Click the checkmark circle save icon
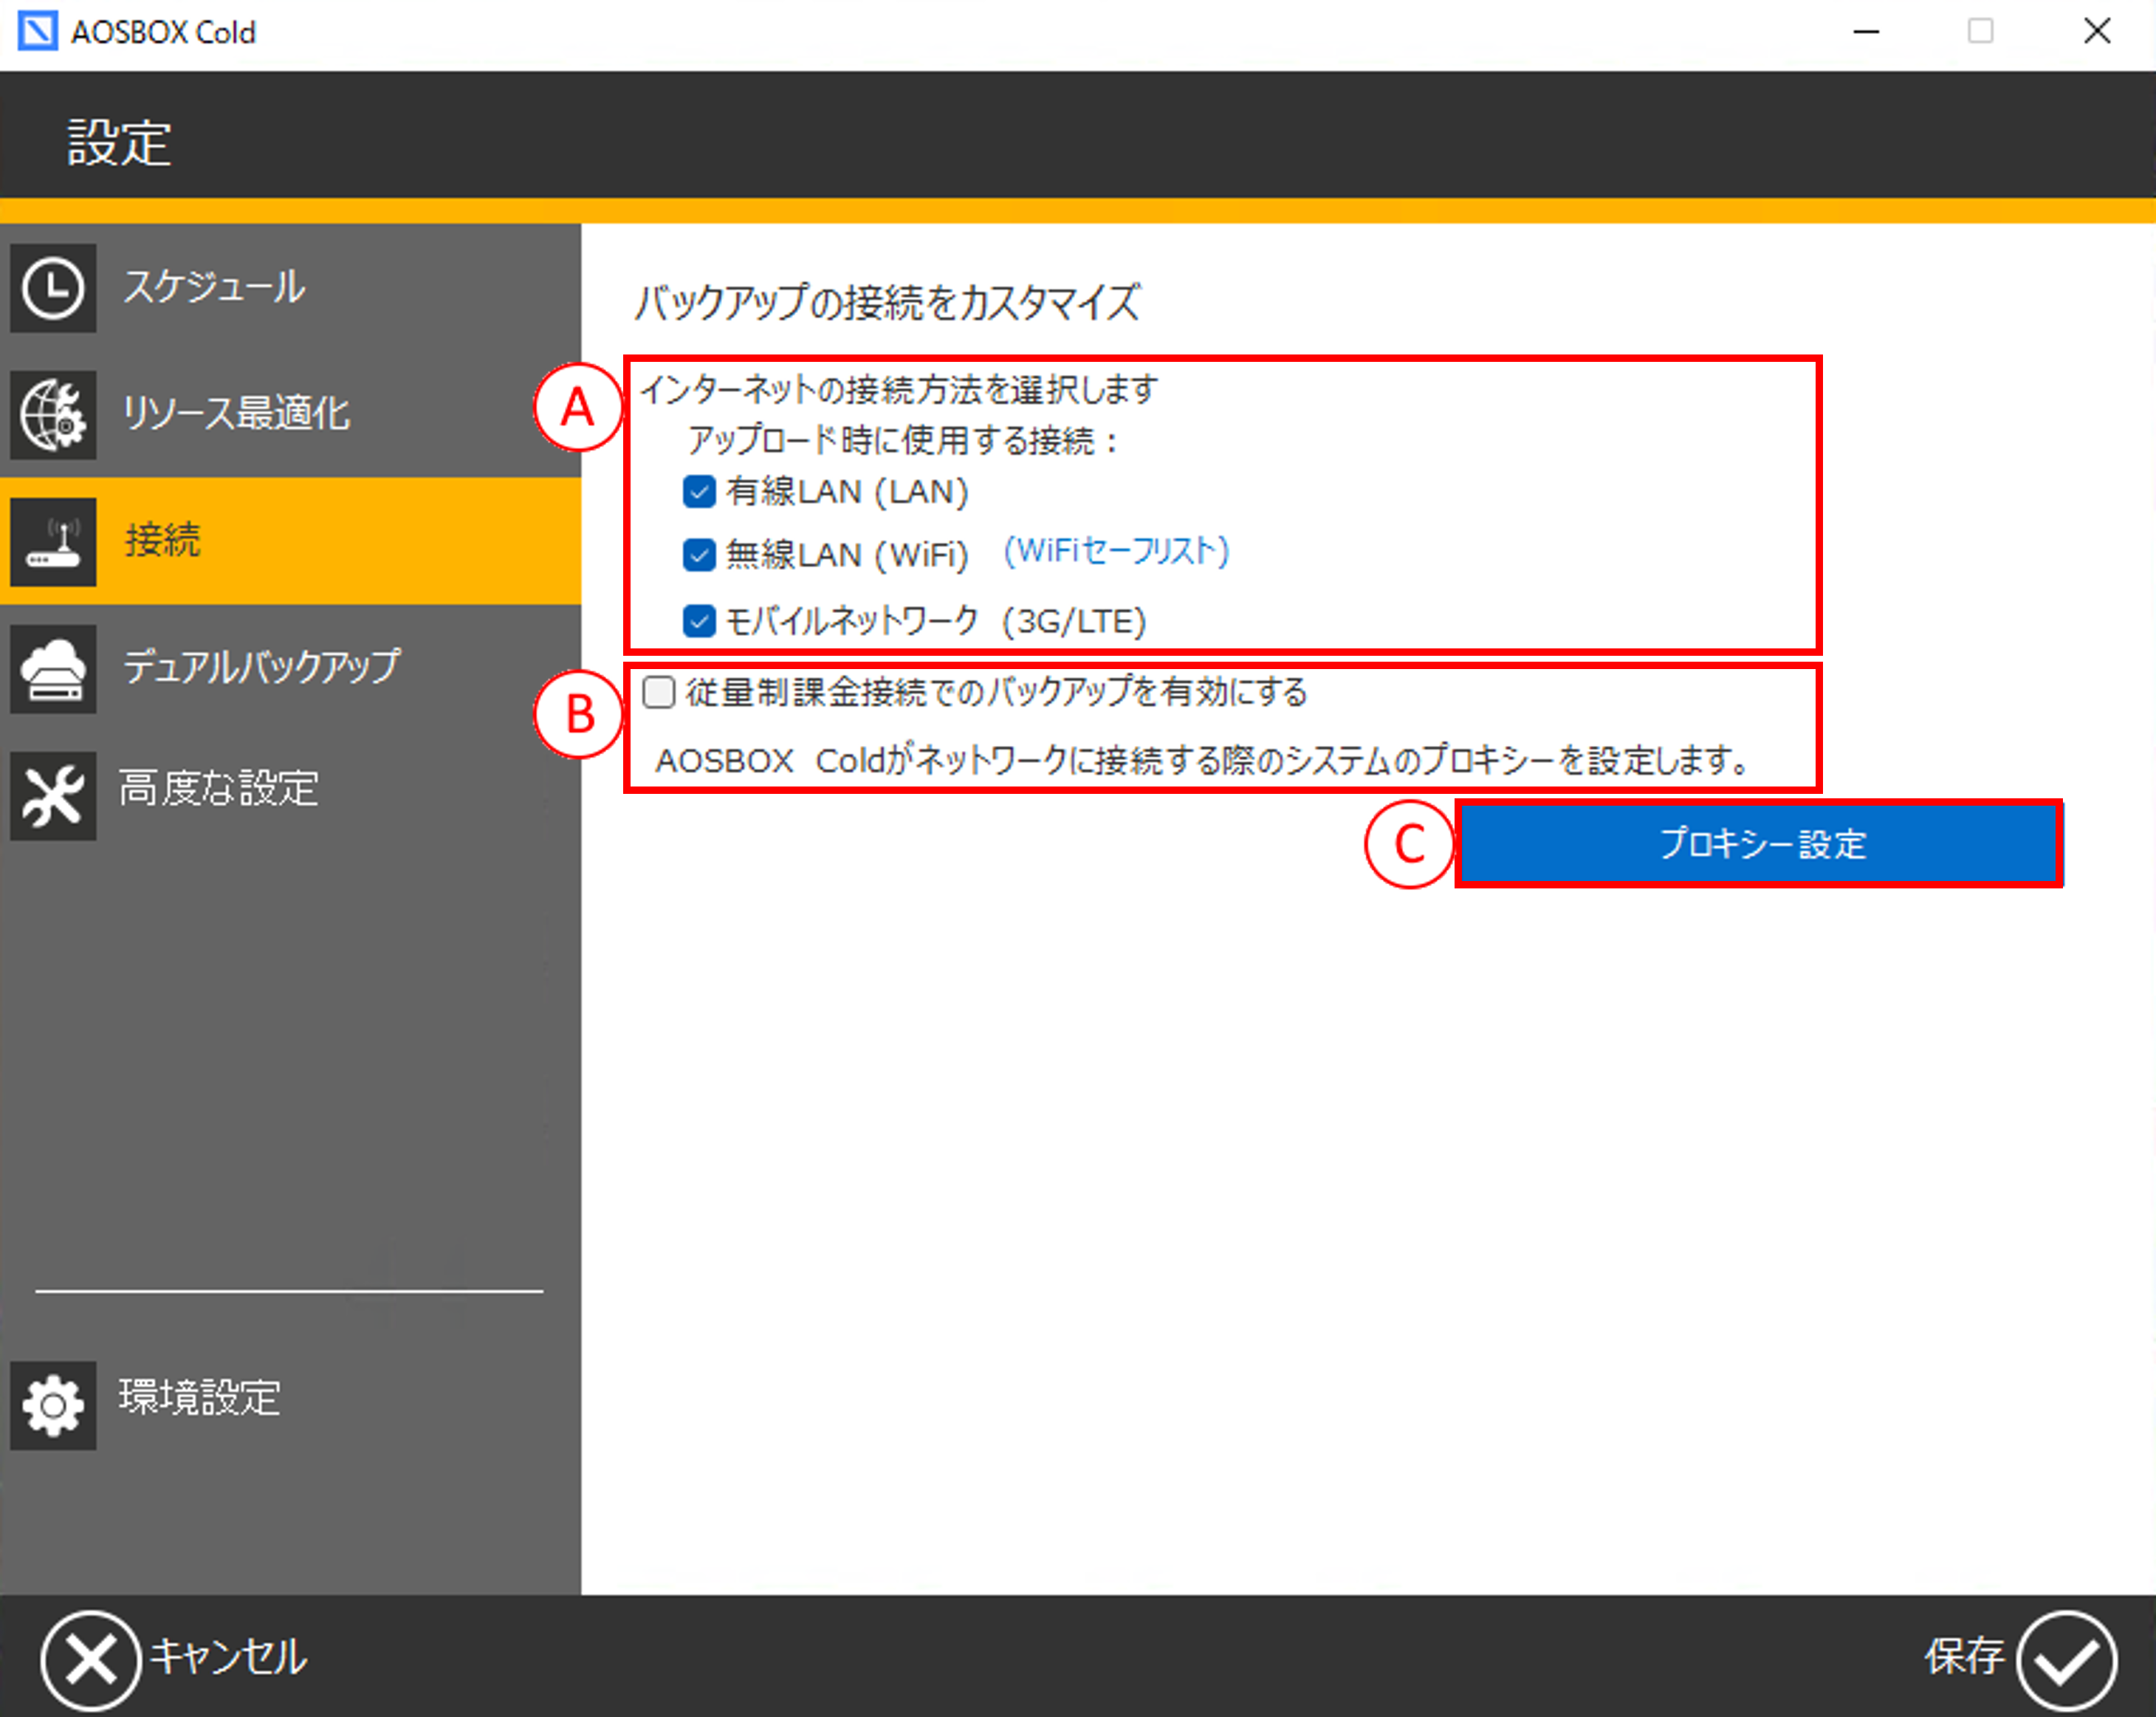The image size is (2156, 1717). [x=2066, y=1660]
